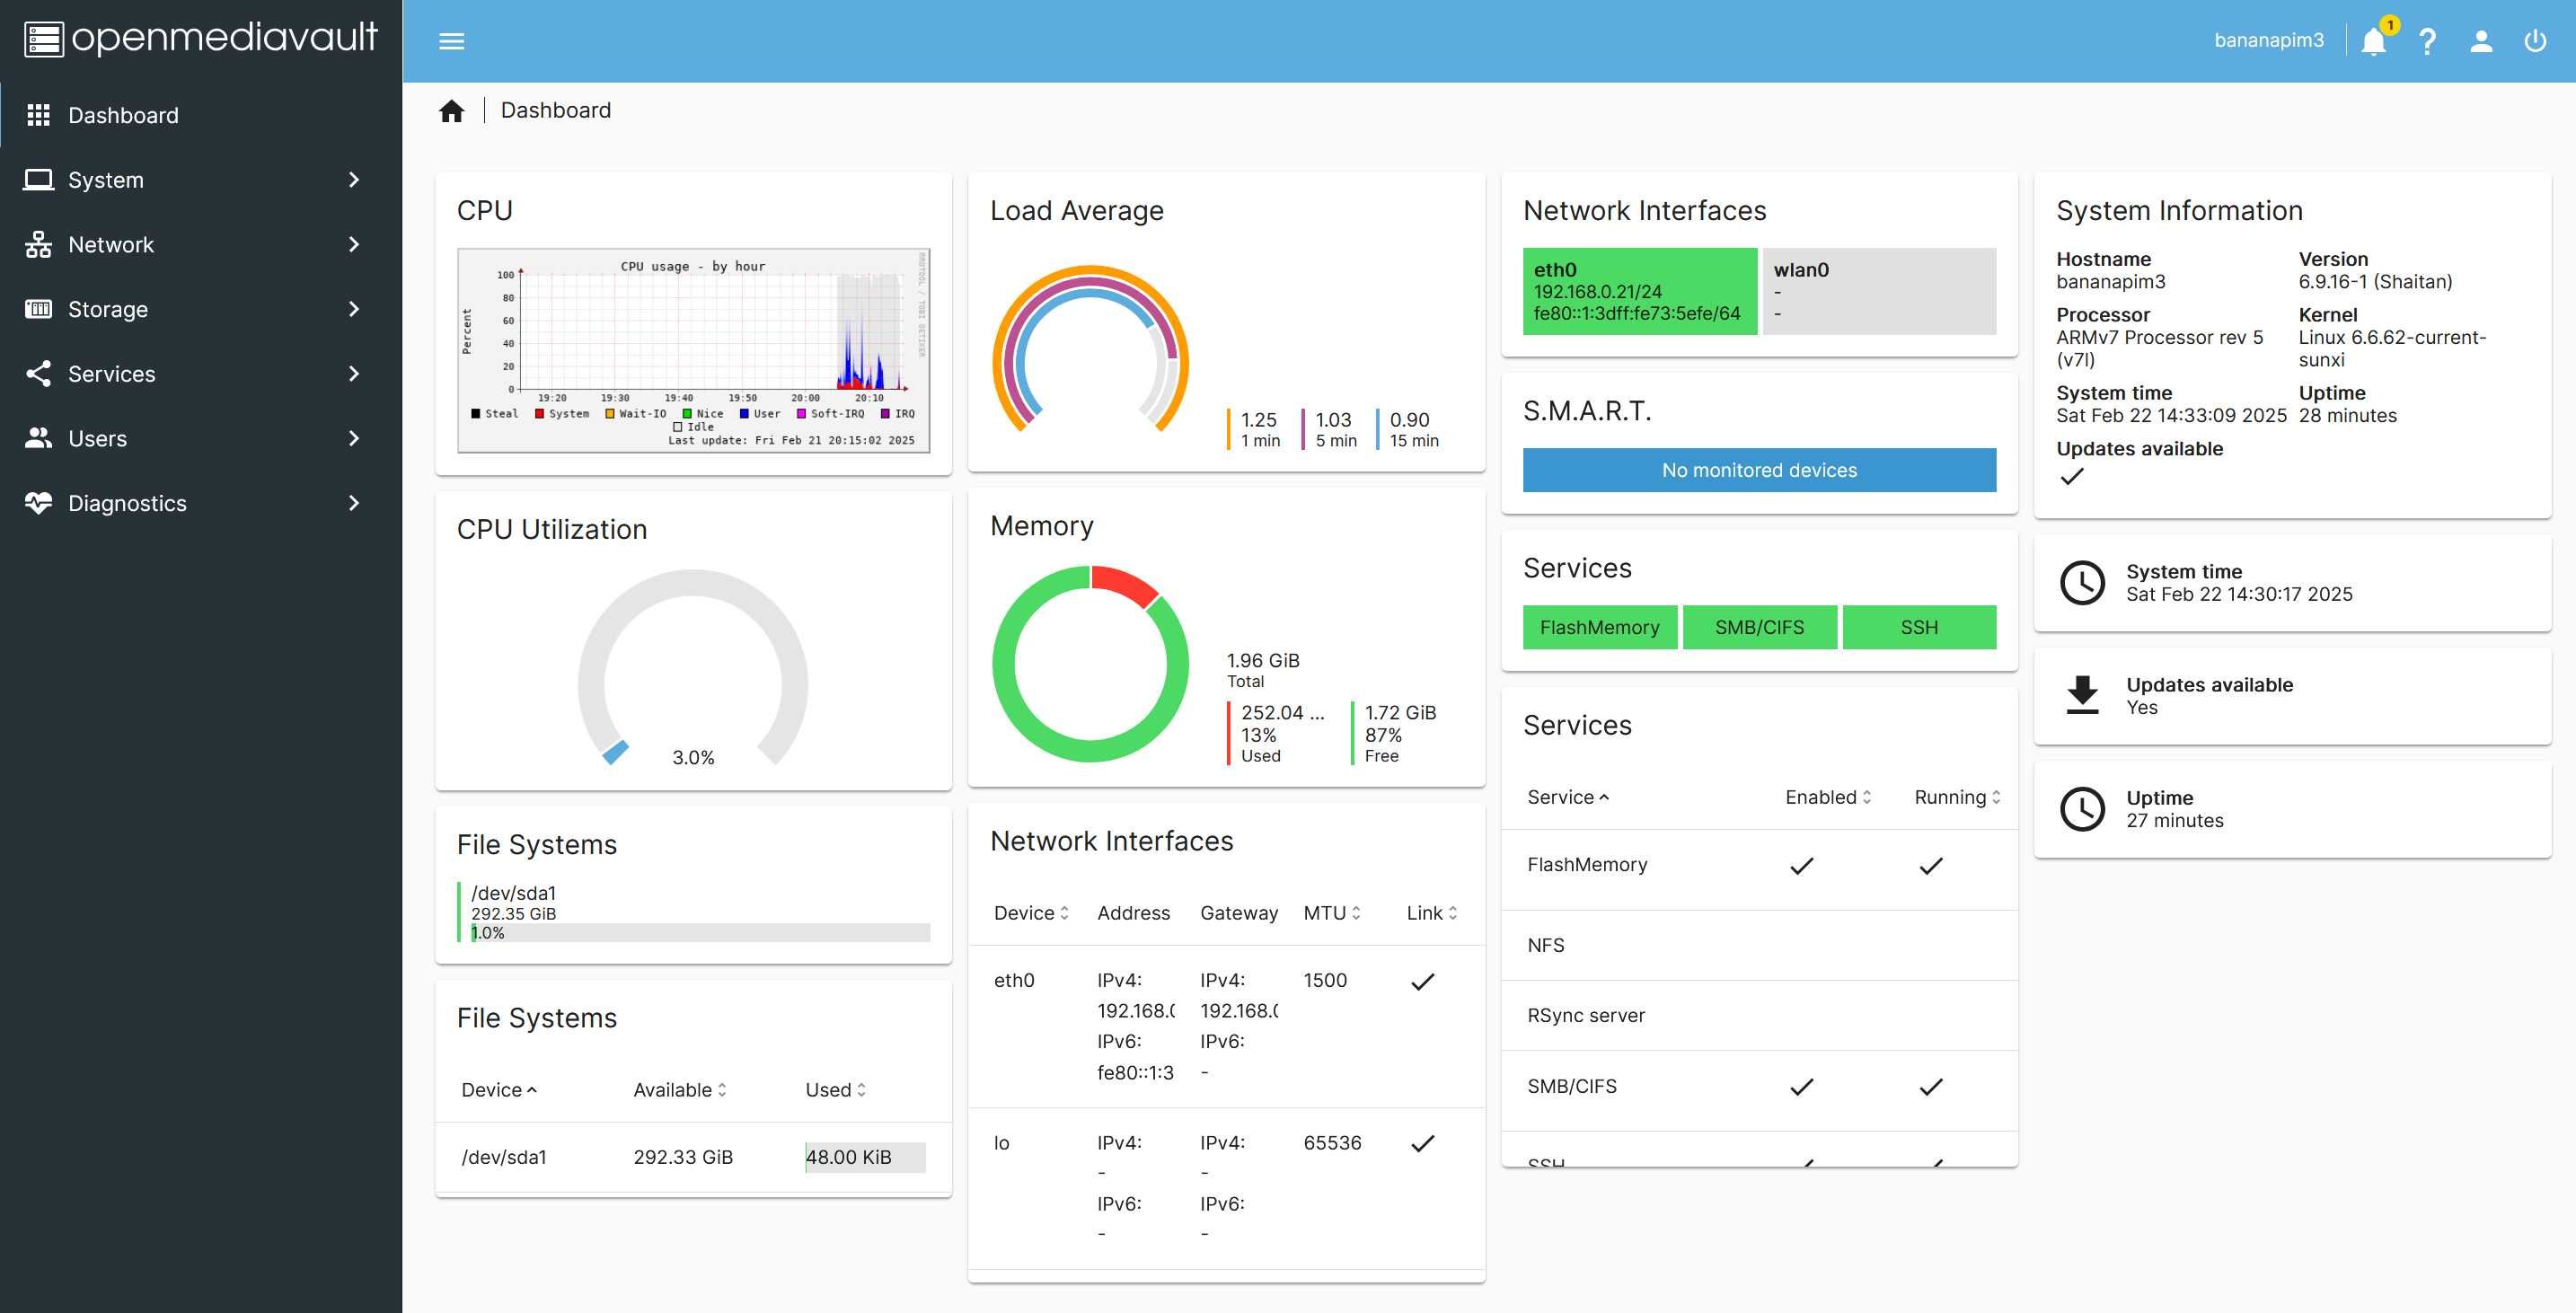2576x1313 pixels.
Task: Click the green FlashMemory service badge
Action: pos(1599,627)
